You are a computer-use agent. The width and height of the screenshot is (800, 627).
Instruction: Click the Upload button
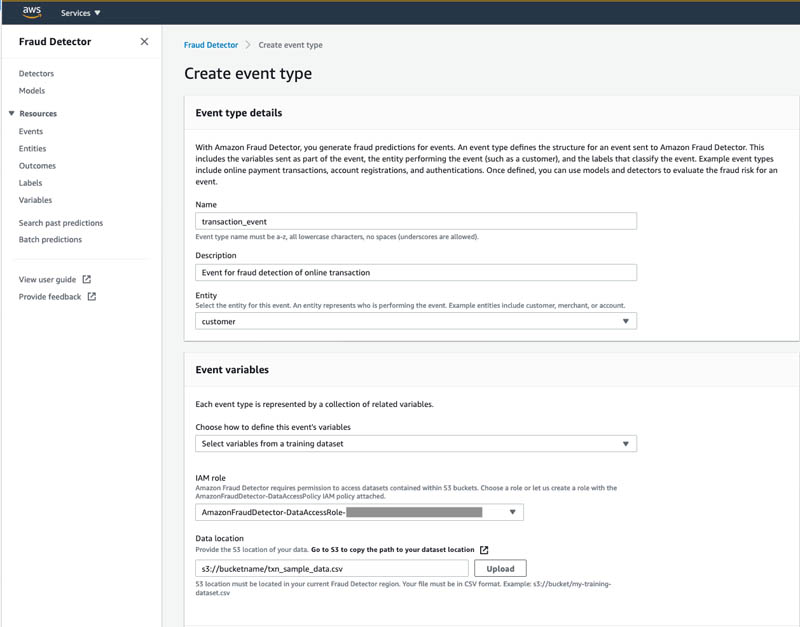(x=500, y=568)
